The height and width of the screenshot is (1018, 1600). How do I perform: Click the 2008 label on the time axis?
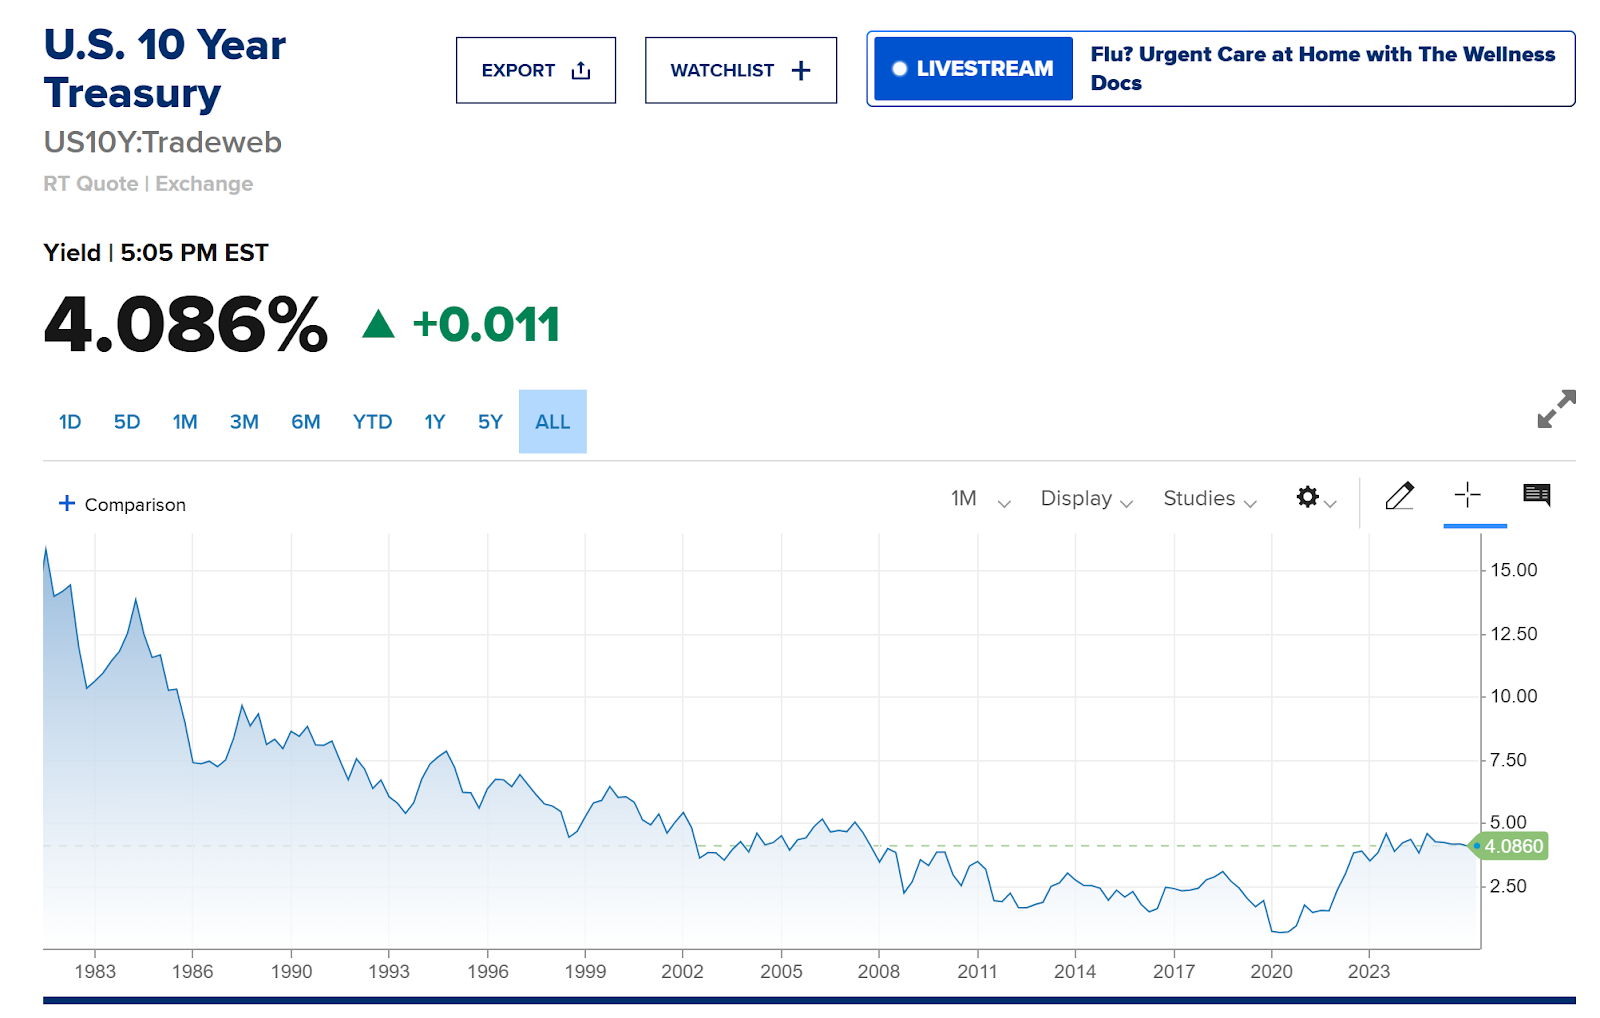pyautogui.click(x=878, y=971)
